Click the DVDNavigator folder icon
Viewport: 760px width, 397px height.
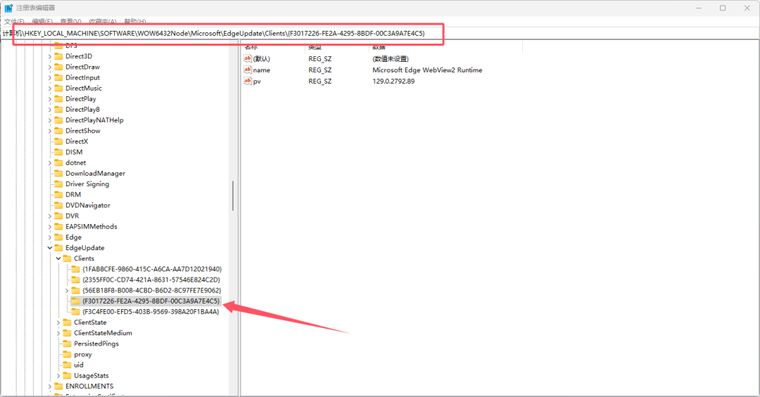[59, 206]
